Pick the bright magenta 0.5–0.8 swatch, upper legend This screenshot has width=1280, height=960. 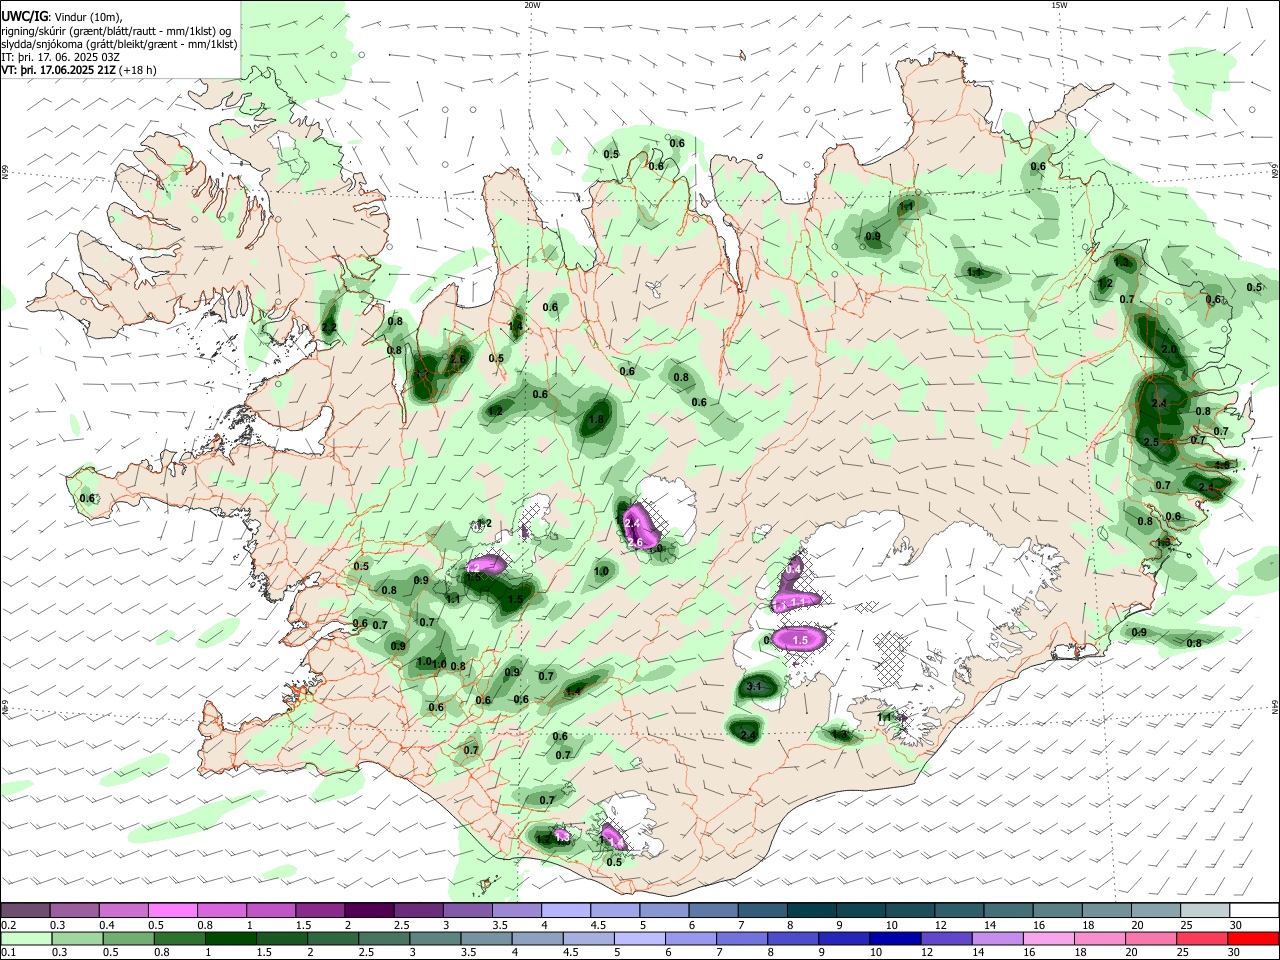[172, 910]
